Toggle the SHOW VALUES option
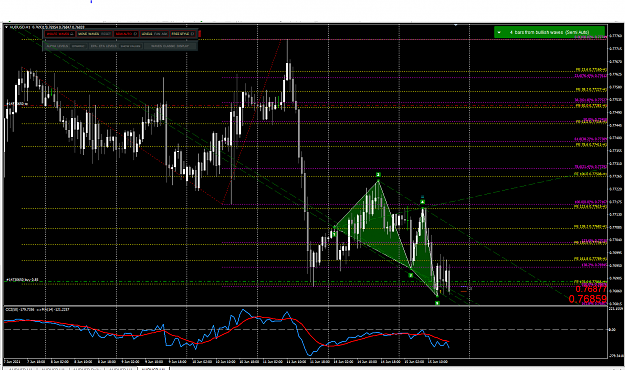The width and height of the screenshot is (625, 370). click(x=131, y=46)
